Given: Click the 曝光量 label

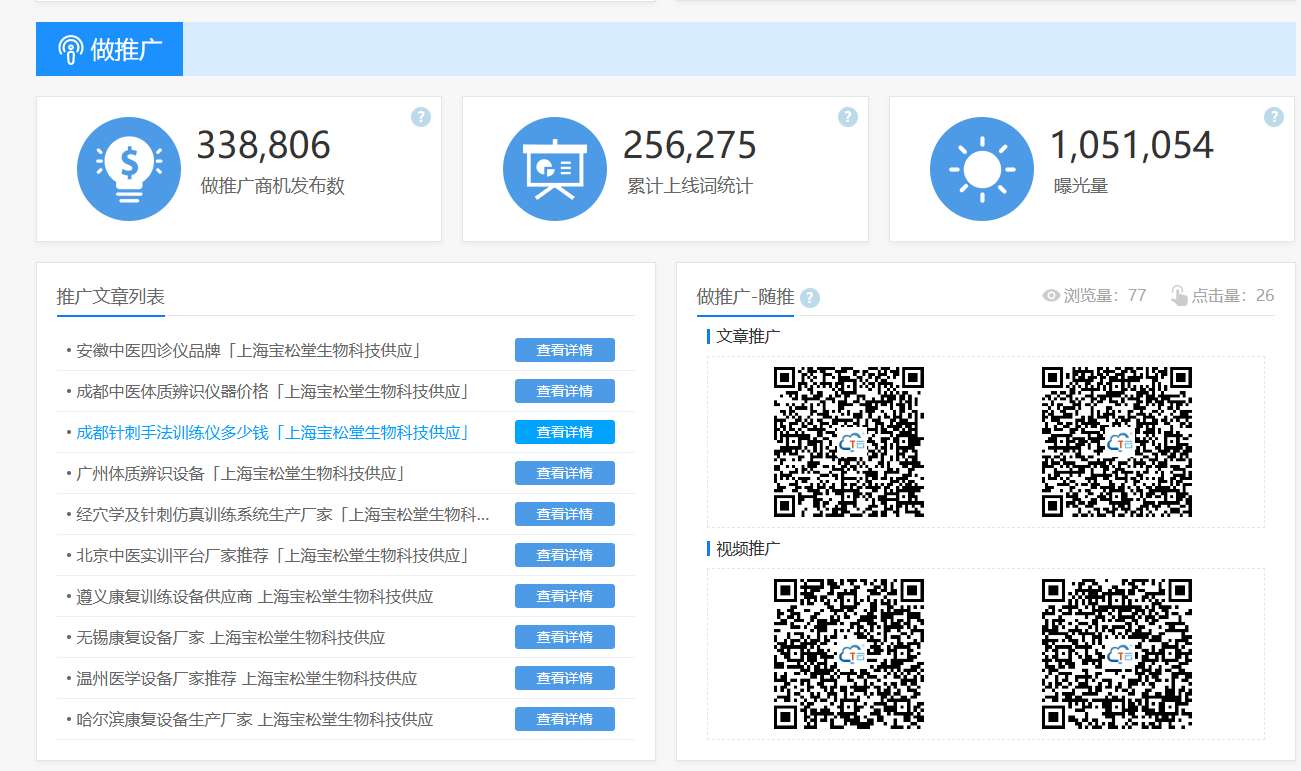Looking at the screenshot, I should pyautogui.click(x=1081, y=186).
